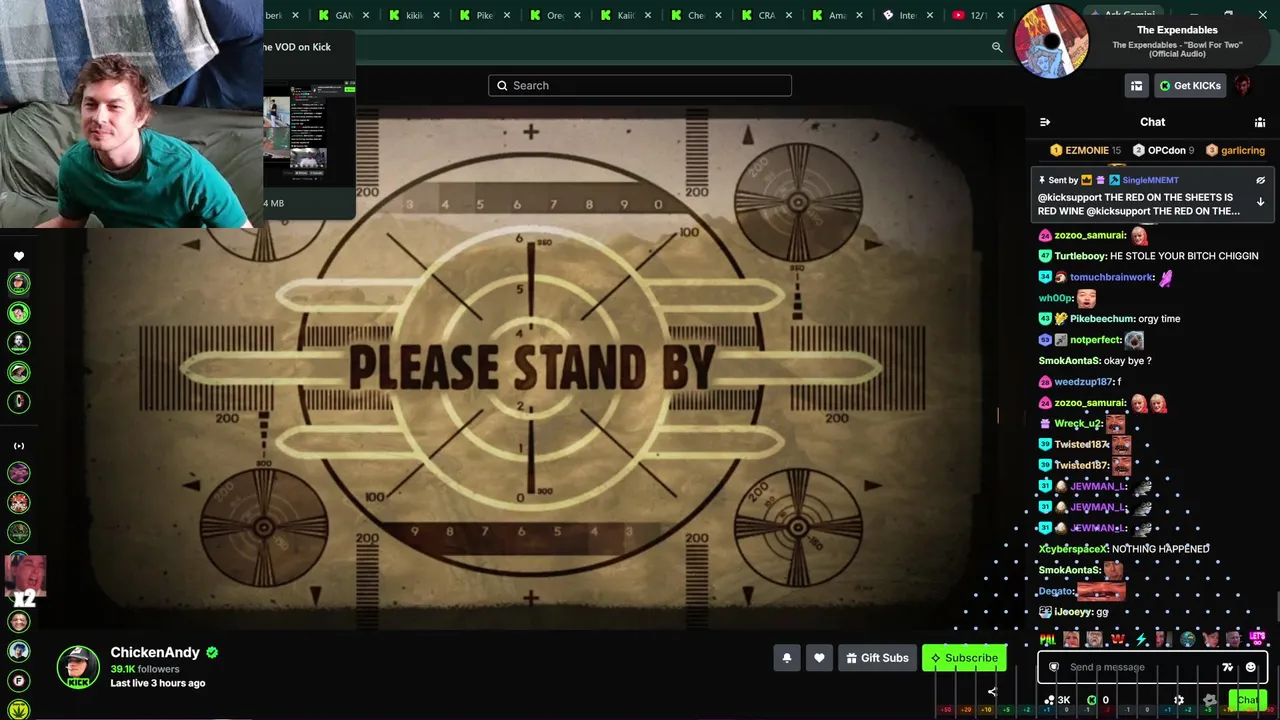Hide the pinned message in chat
The height and width of the screenshot is (720, 1280).
[1260, 181]
